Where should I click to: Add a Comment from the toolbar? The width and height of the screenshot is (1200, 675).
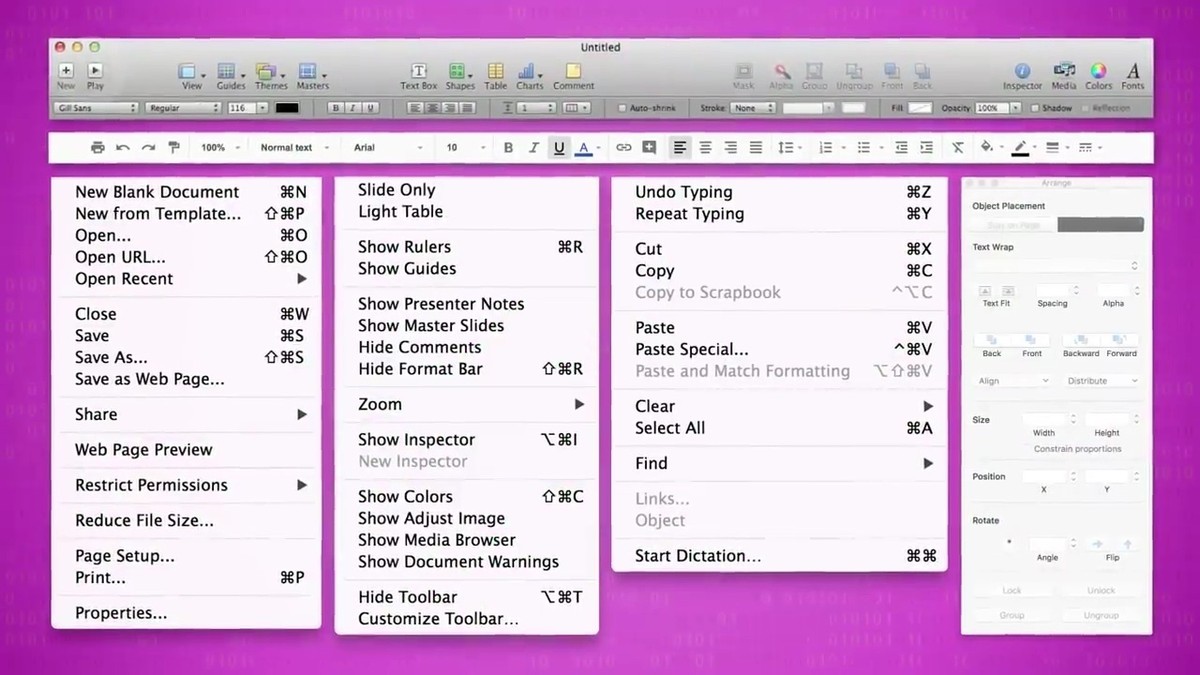pos(573,72)
